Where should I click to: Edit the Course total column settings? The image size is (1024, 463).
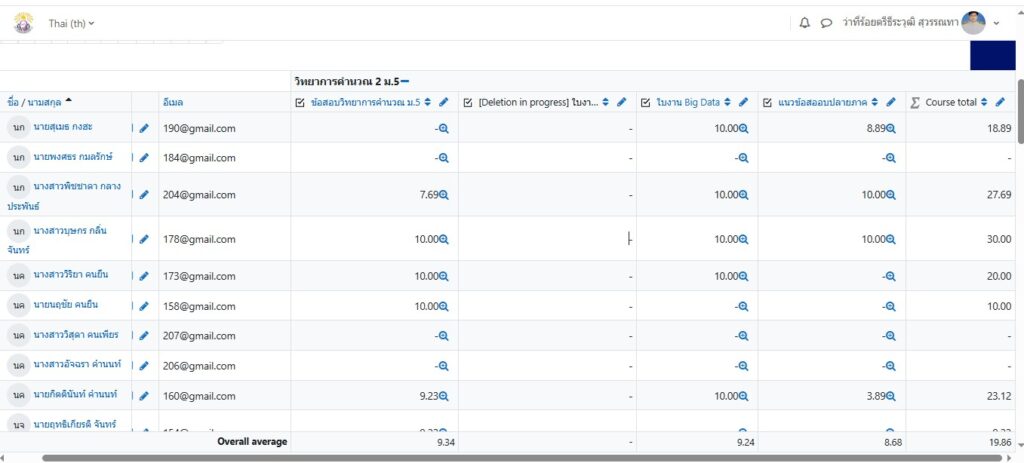tap(1000, 102)
